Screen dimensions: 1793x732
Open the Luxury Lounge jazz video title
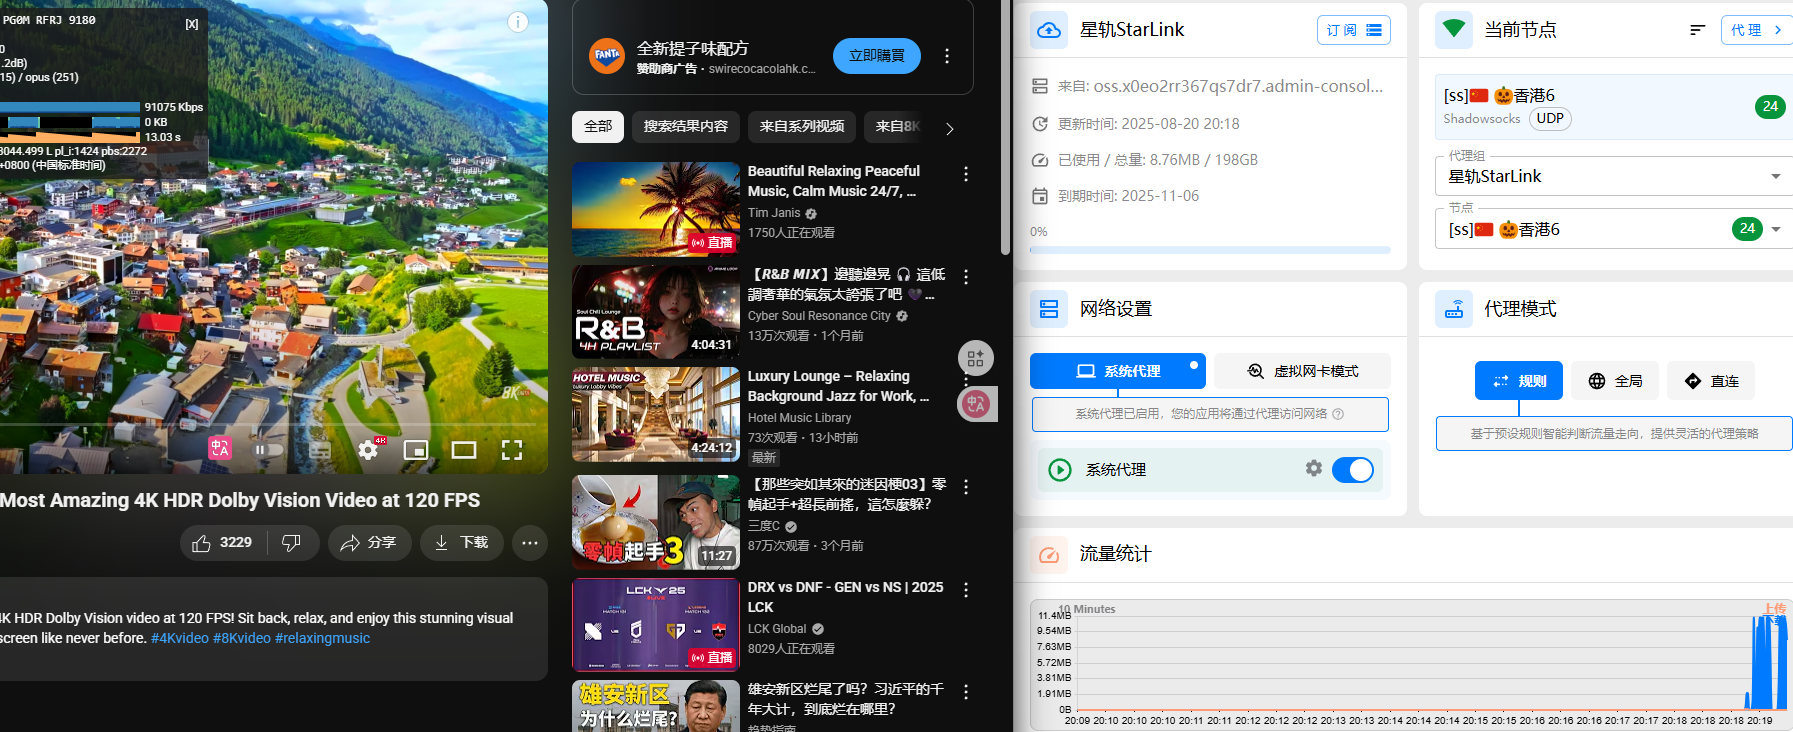838,386
